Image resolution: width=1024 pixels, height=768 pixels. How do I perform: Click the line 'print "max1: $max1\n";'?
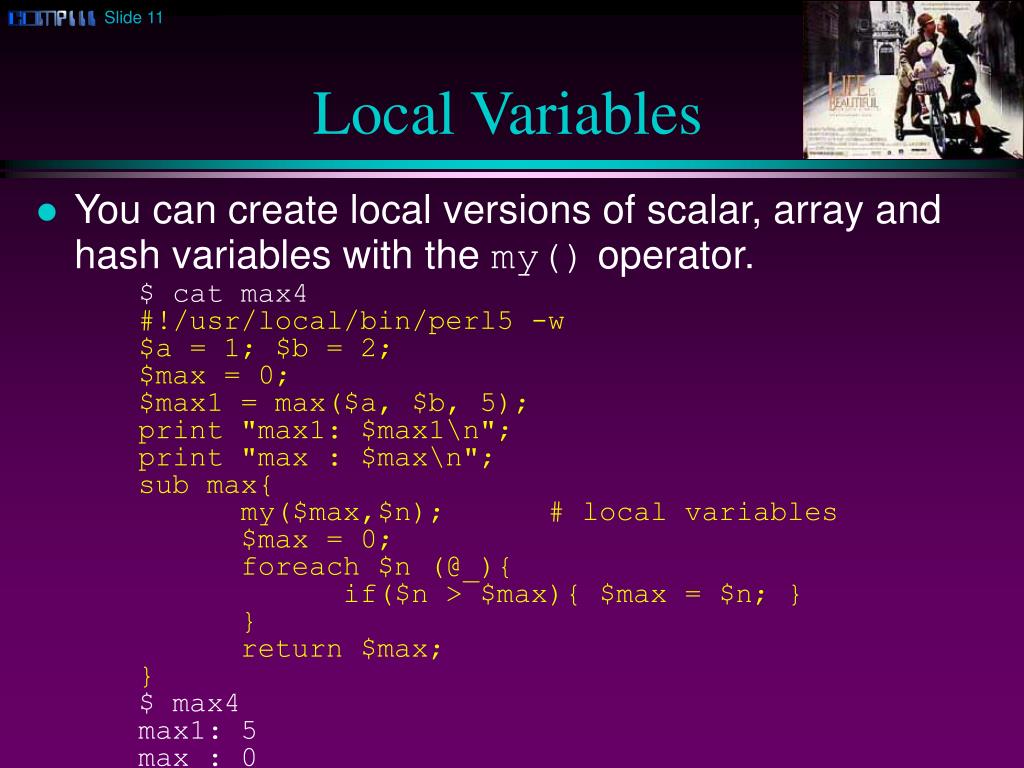(x=323, y=430)
